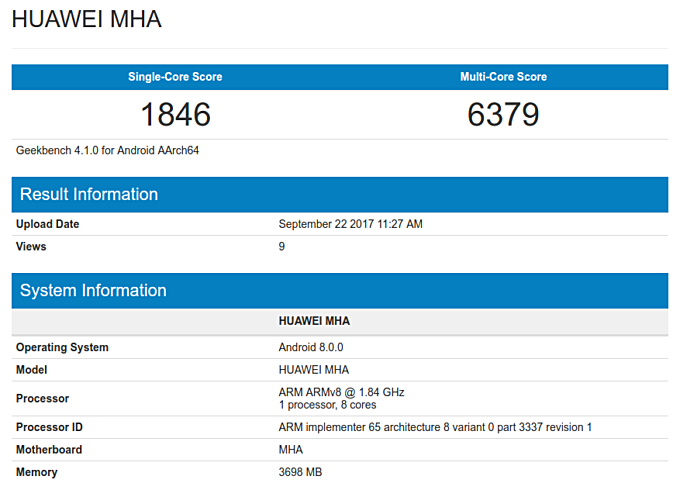680x490 pixels.
Task: Select the Multi-Core Score header
Action: pyautogui.click(x=503, y=77)
